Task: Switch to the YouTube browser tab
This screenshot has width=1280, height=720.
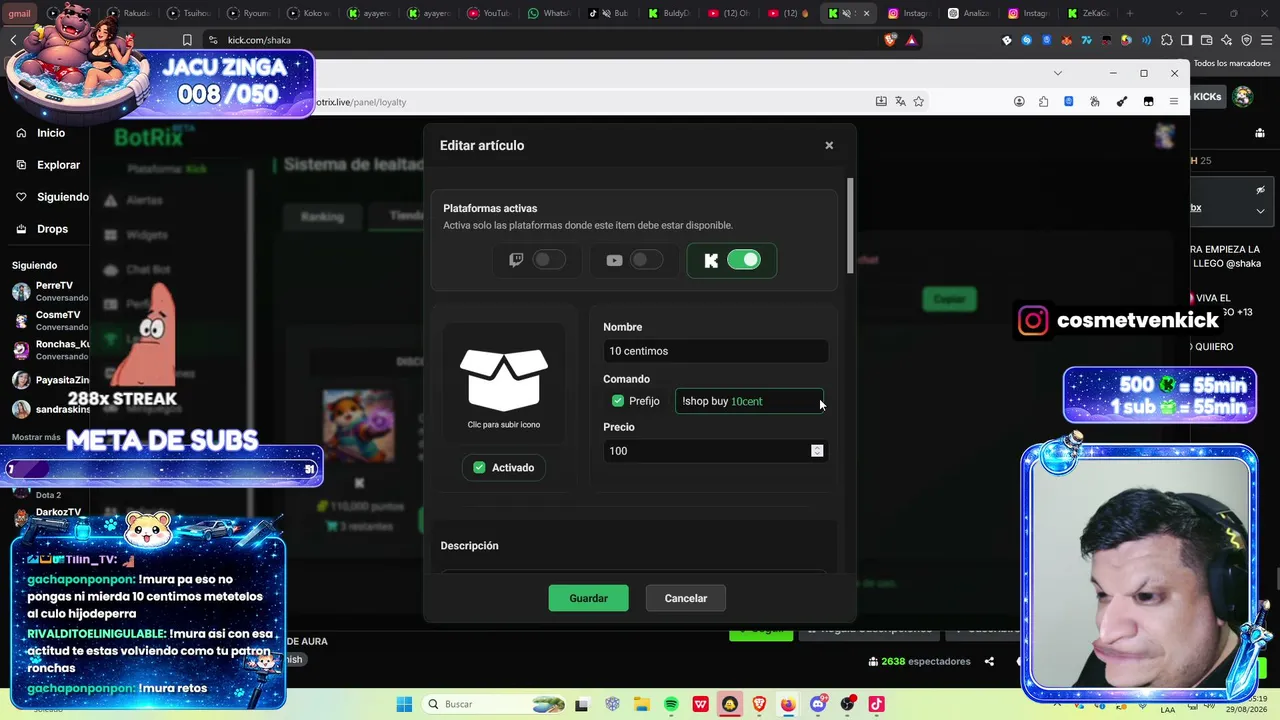Action: (489, 13)
